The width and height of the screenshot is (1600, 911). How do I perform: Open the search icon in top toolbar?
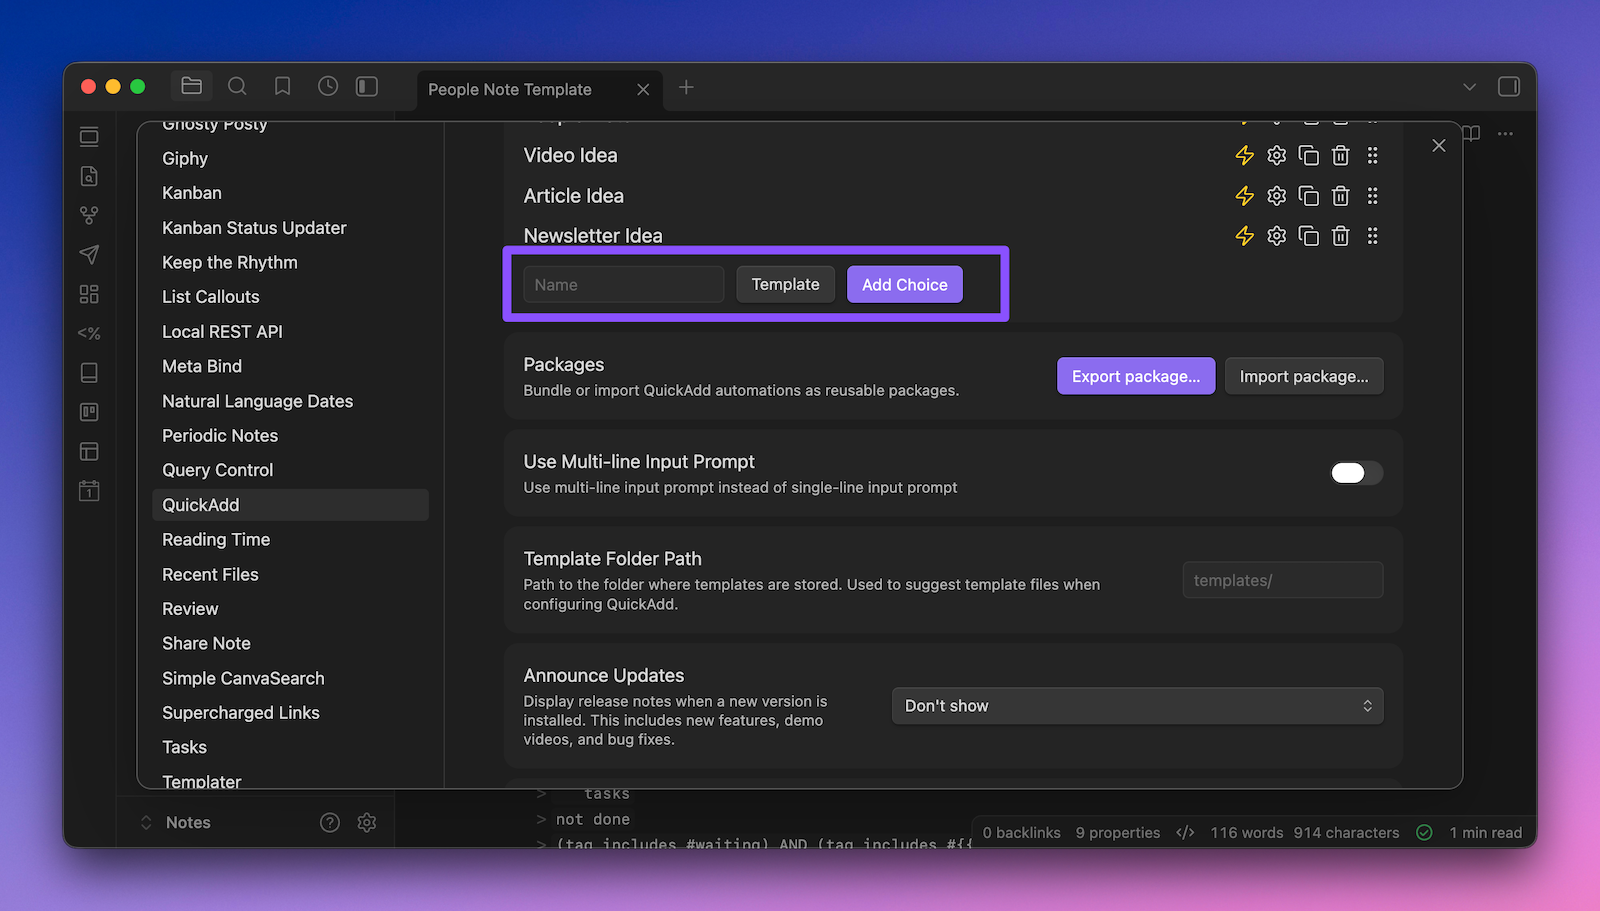(237, 87)
